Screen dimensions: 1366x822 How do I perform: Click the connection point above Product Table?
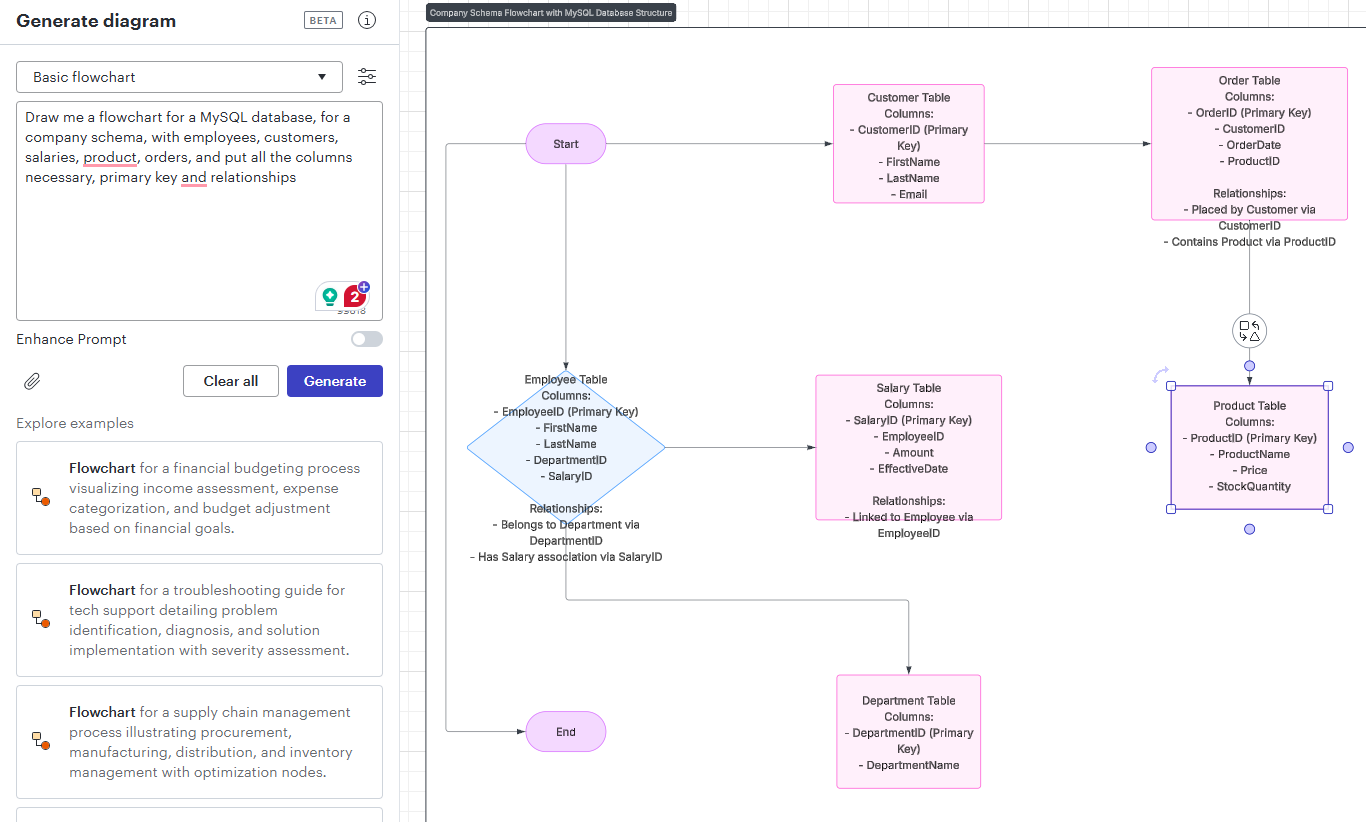[x=1249, y=366]
